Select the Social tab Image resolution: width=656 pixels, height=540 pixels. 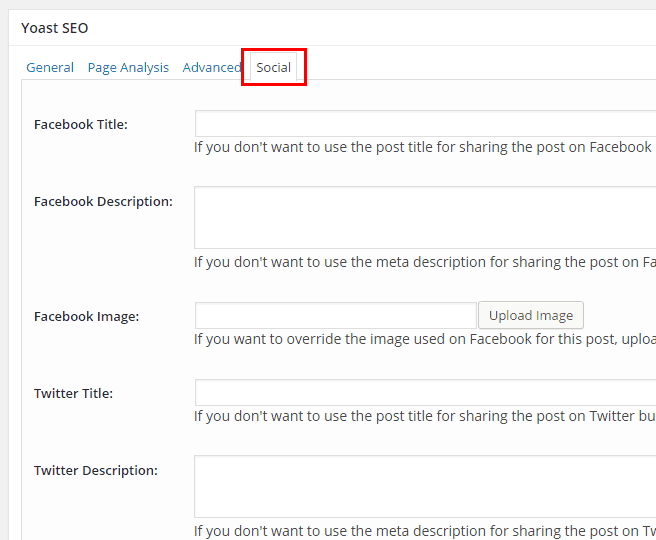pos(274,67)
